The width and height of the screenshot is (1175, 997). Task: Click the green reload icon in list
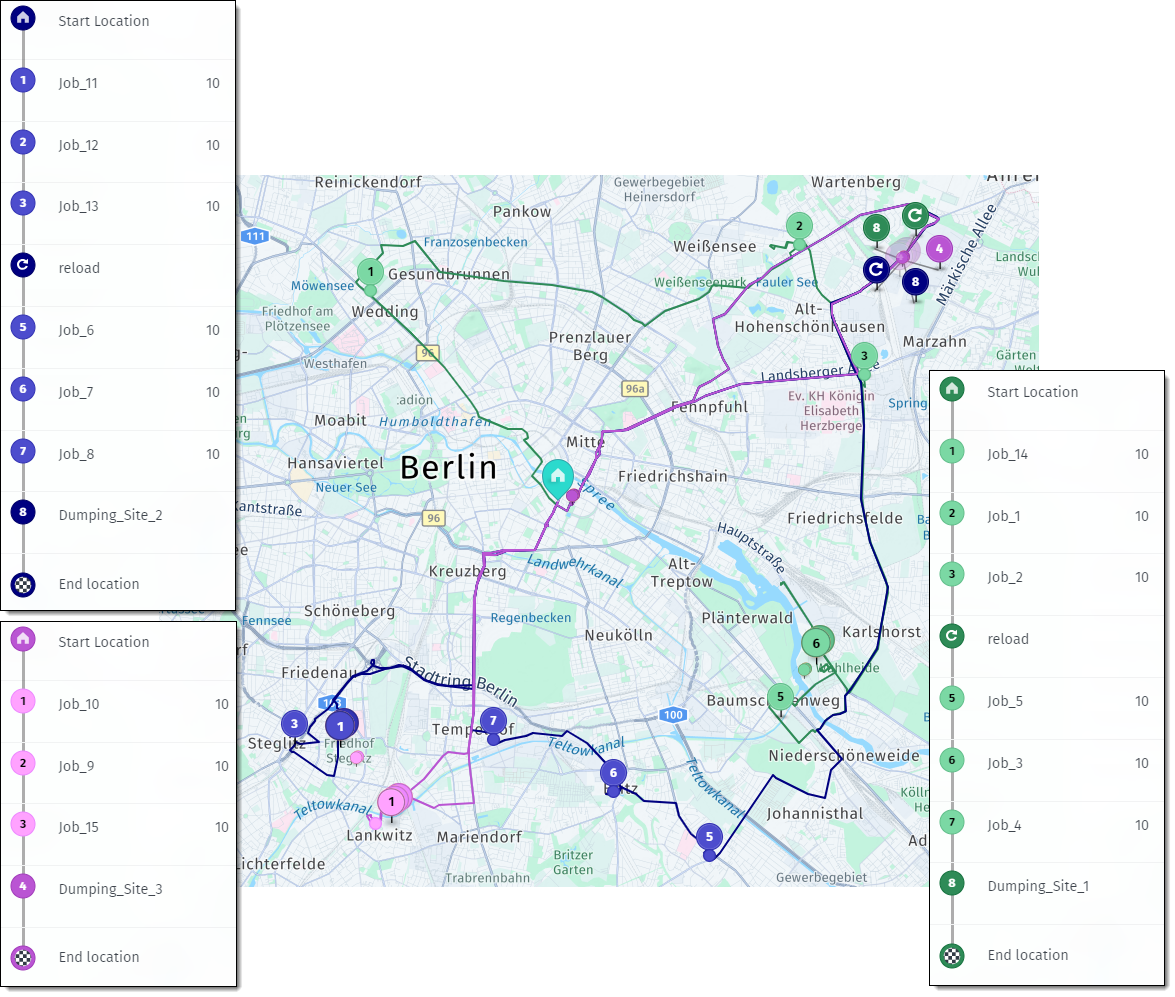(x=952, y=636)
